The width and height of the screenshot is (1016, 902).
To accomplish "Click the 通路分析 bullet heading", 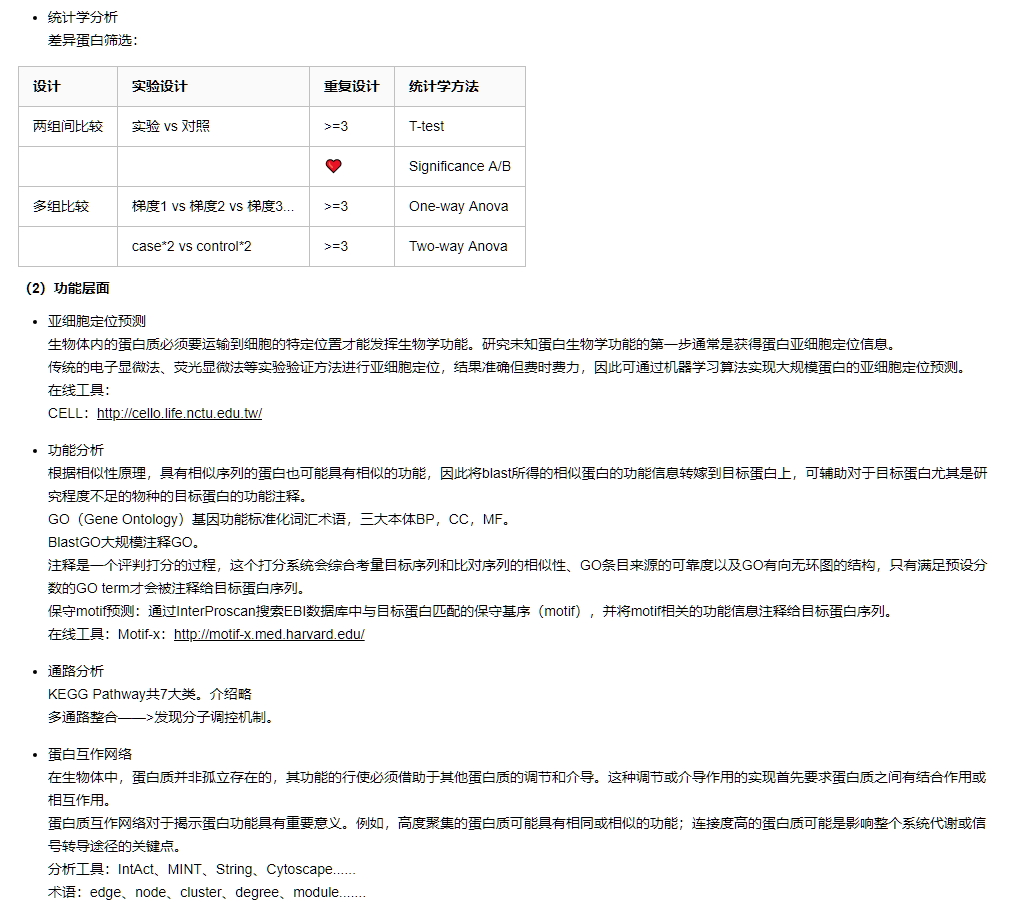I will tap(75, 671).
